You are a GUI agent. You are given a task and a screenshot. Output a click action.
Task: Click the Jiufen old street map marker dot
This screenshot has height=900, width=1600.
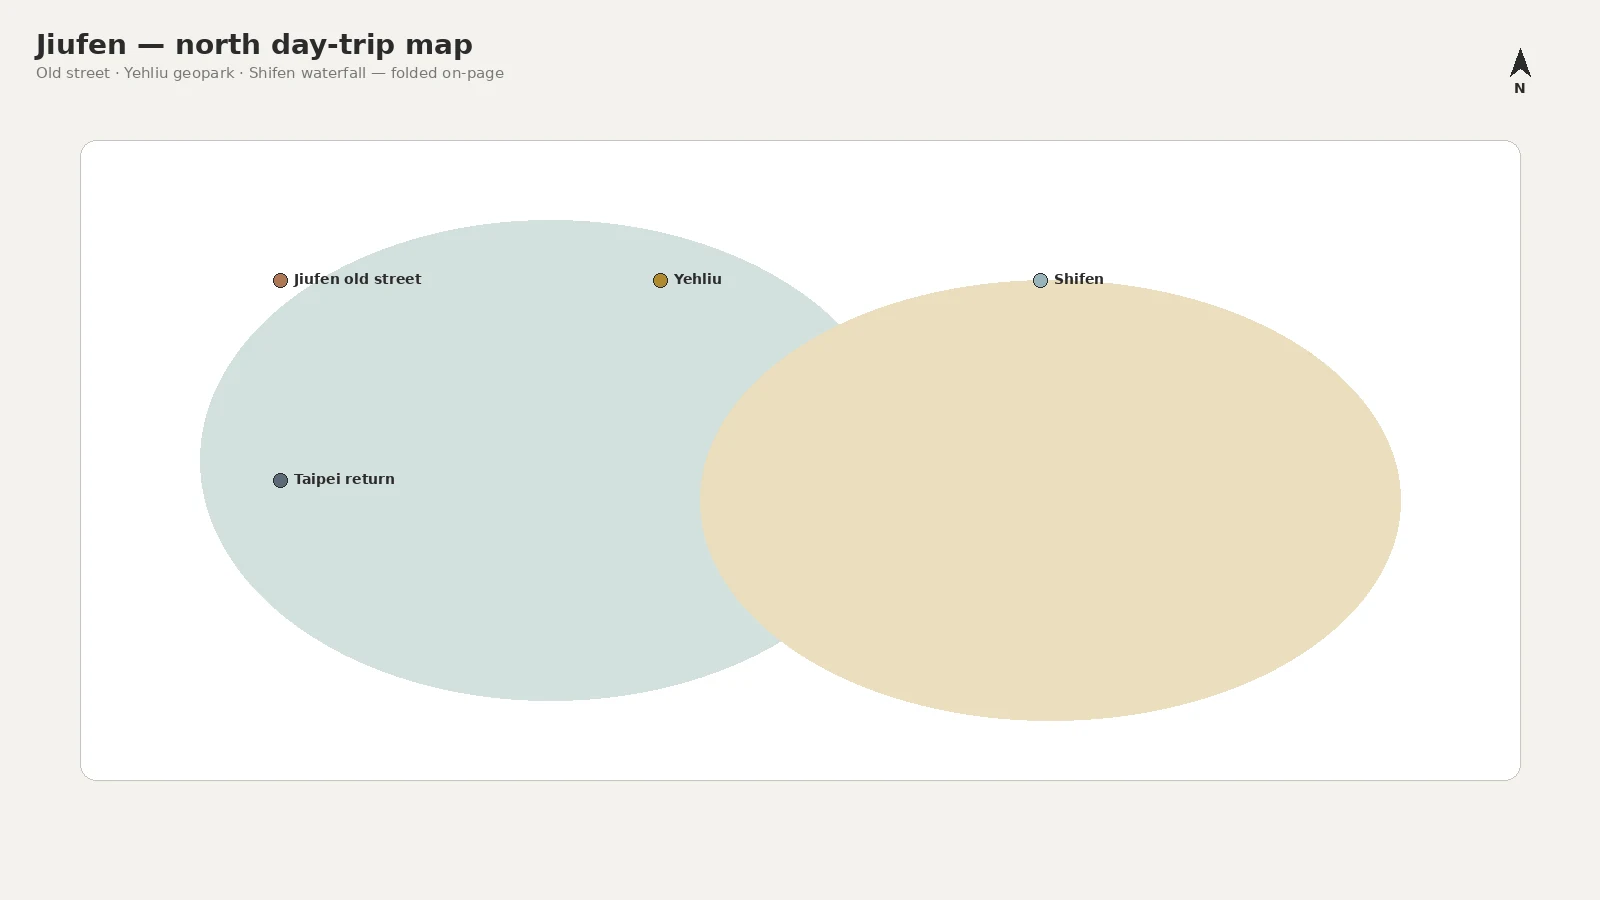[280, 280]
